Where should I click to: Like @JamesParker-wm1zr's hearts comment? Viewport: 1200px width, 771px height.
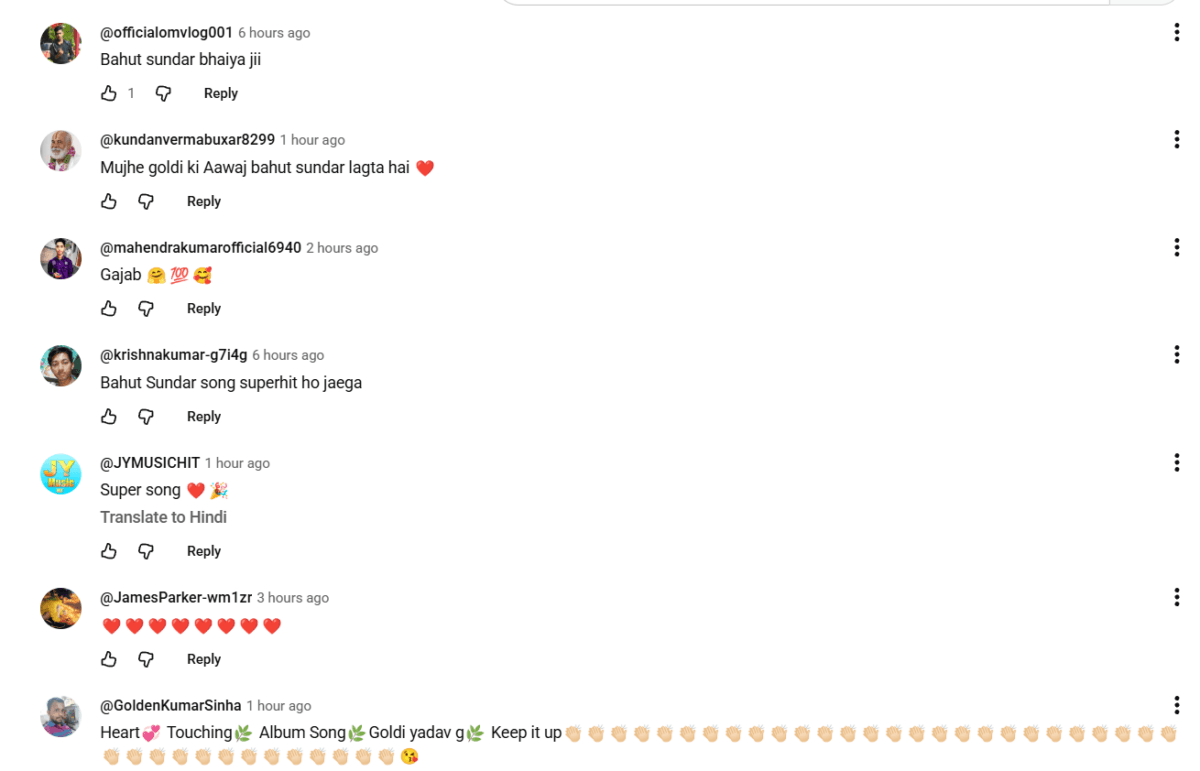coord(109,659)
